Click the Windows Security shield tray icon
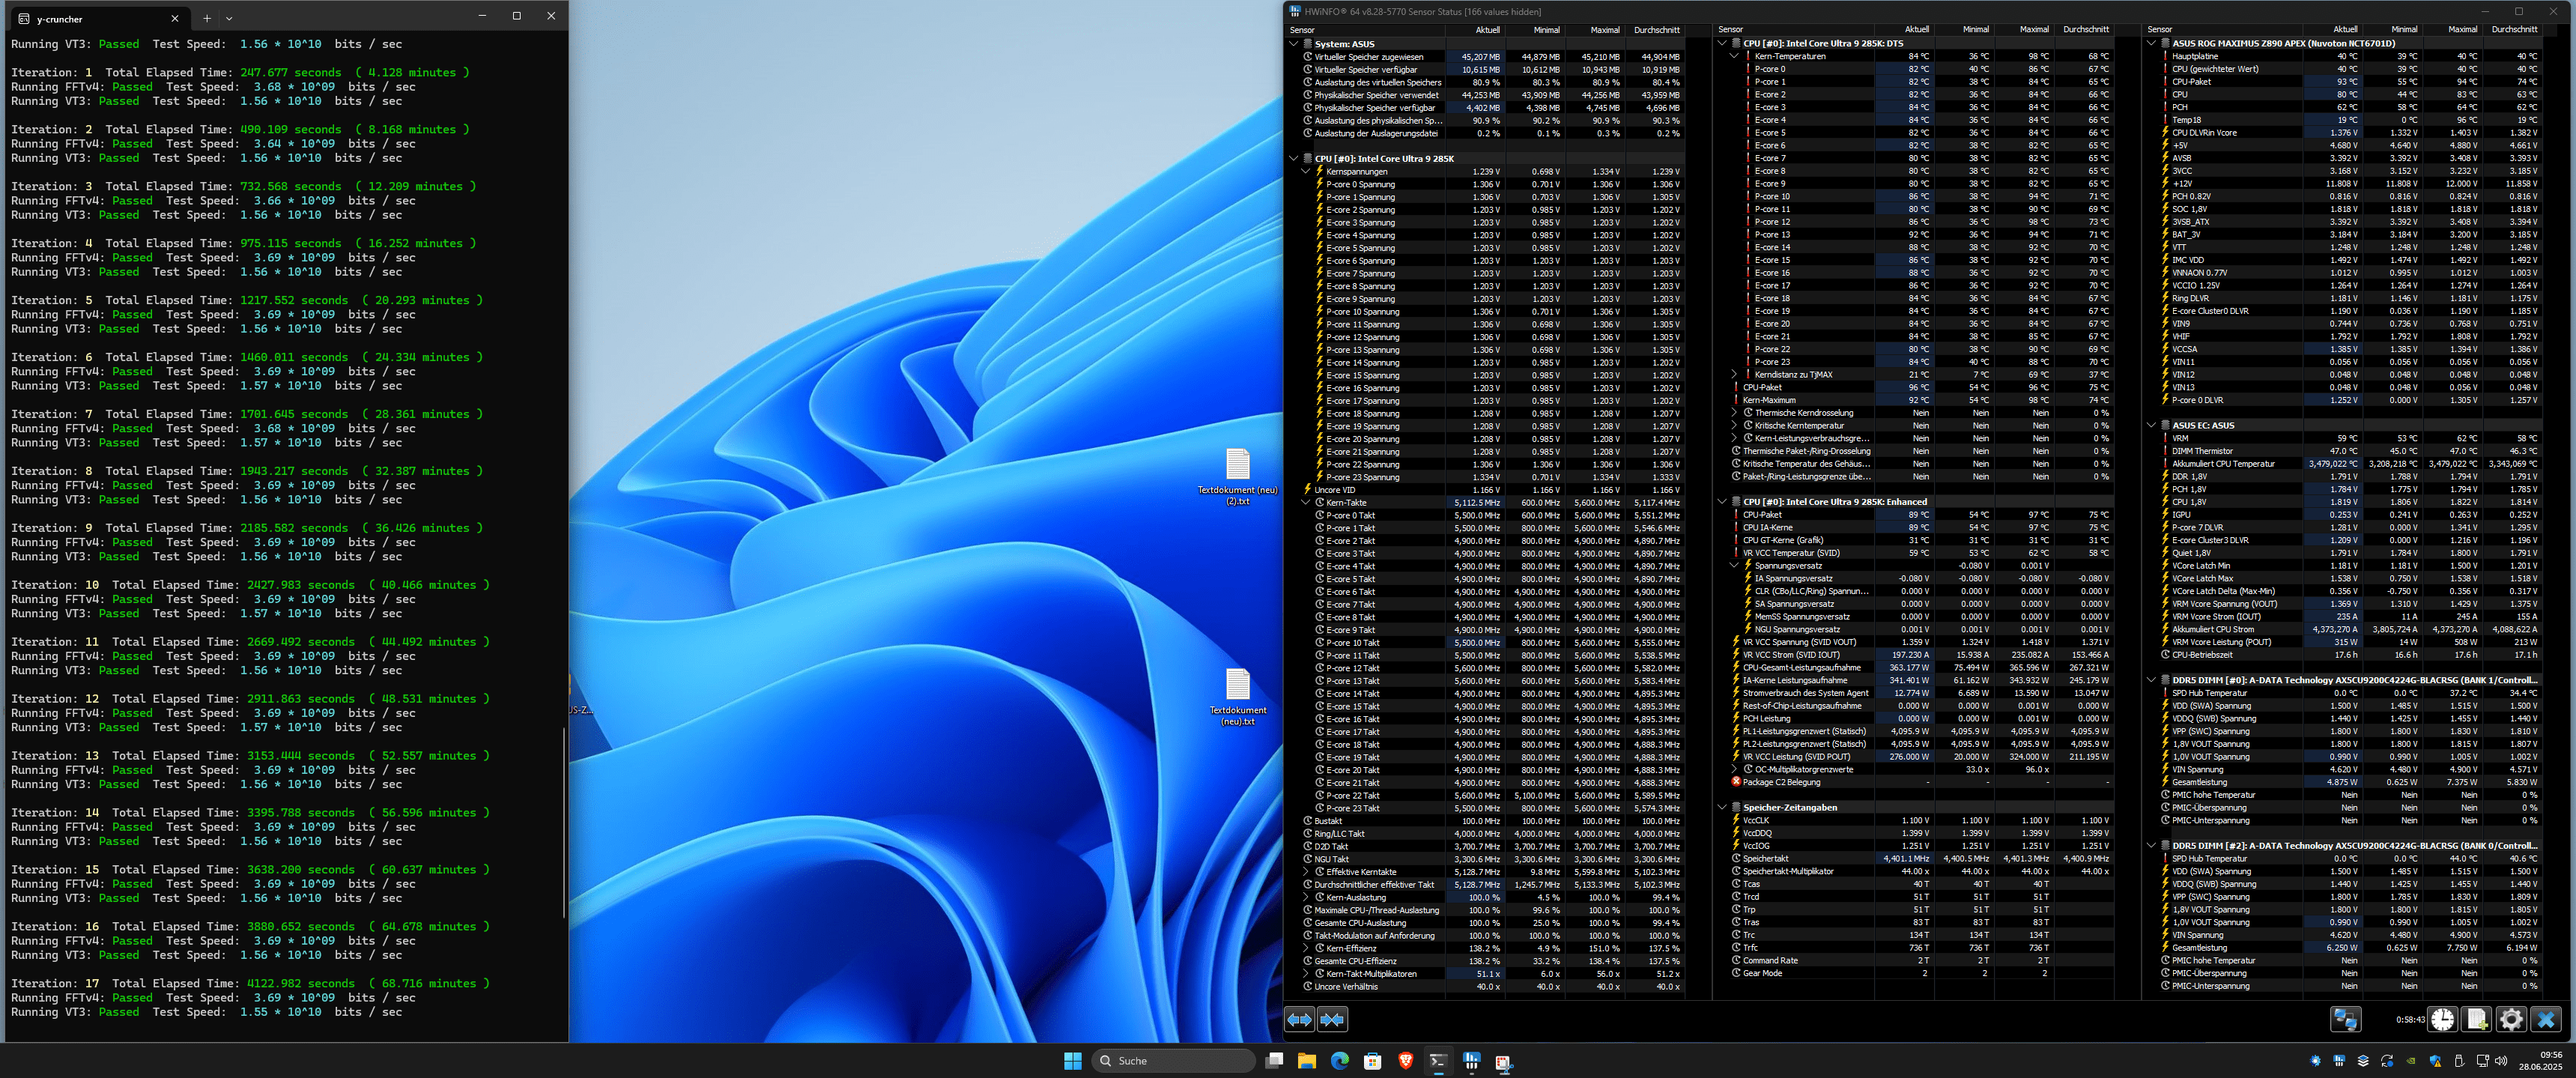 pos(2435,1061)
